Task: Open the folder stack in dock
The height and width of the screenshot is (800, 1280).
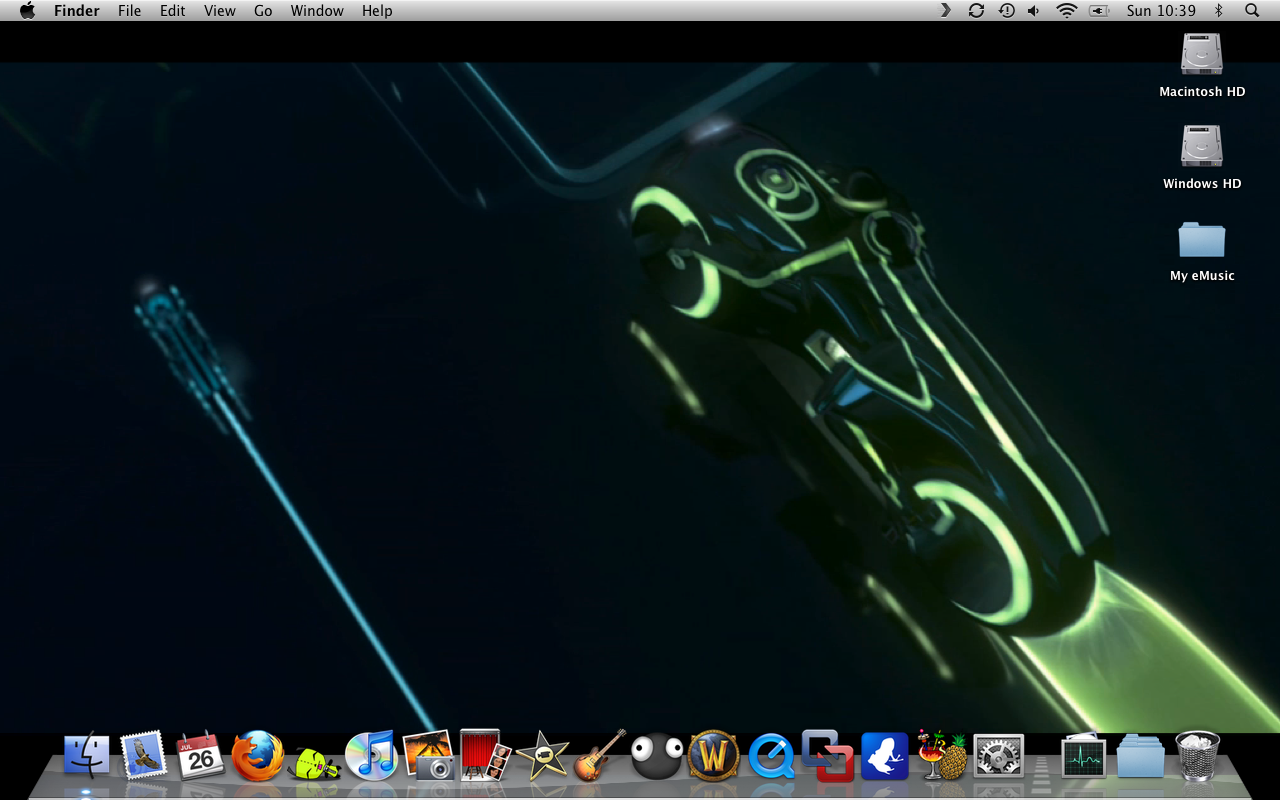Action: pyautogui.click(x=1140, y=756)
